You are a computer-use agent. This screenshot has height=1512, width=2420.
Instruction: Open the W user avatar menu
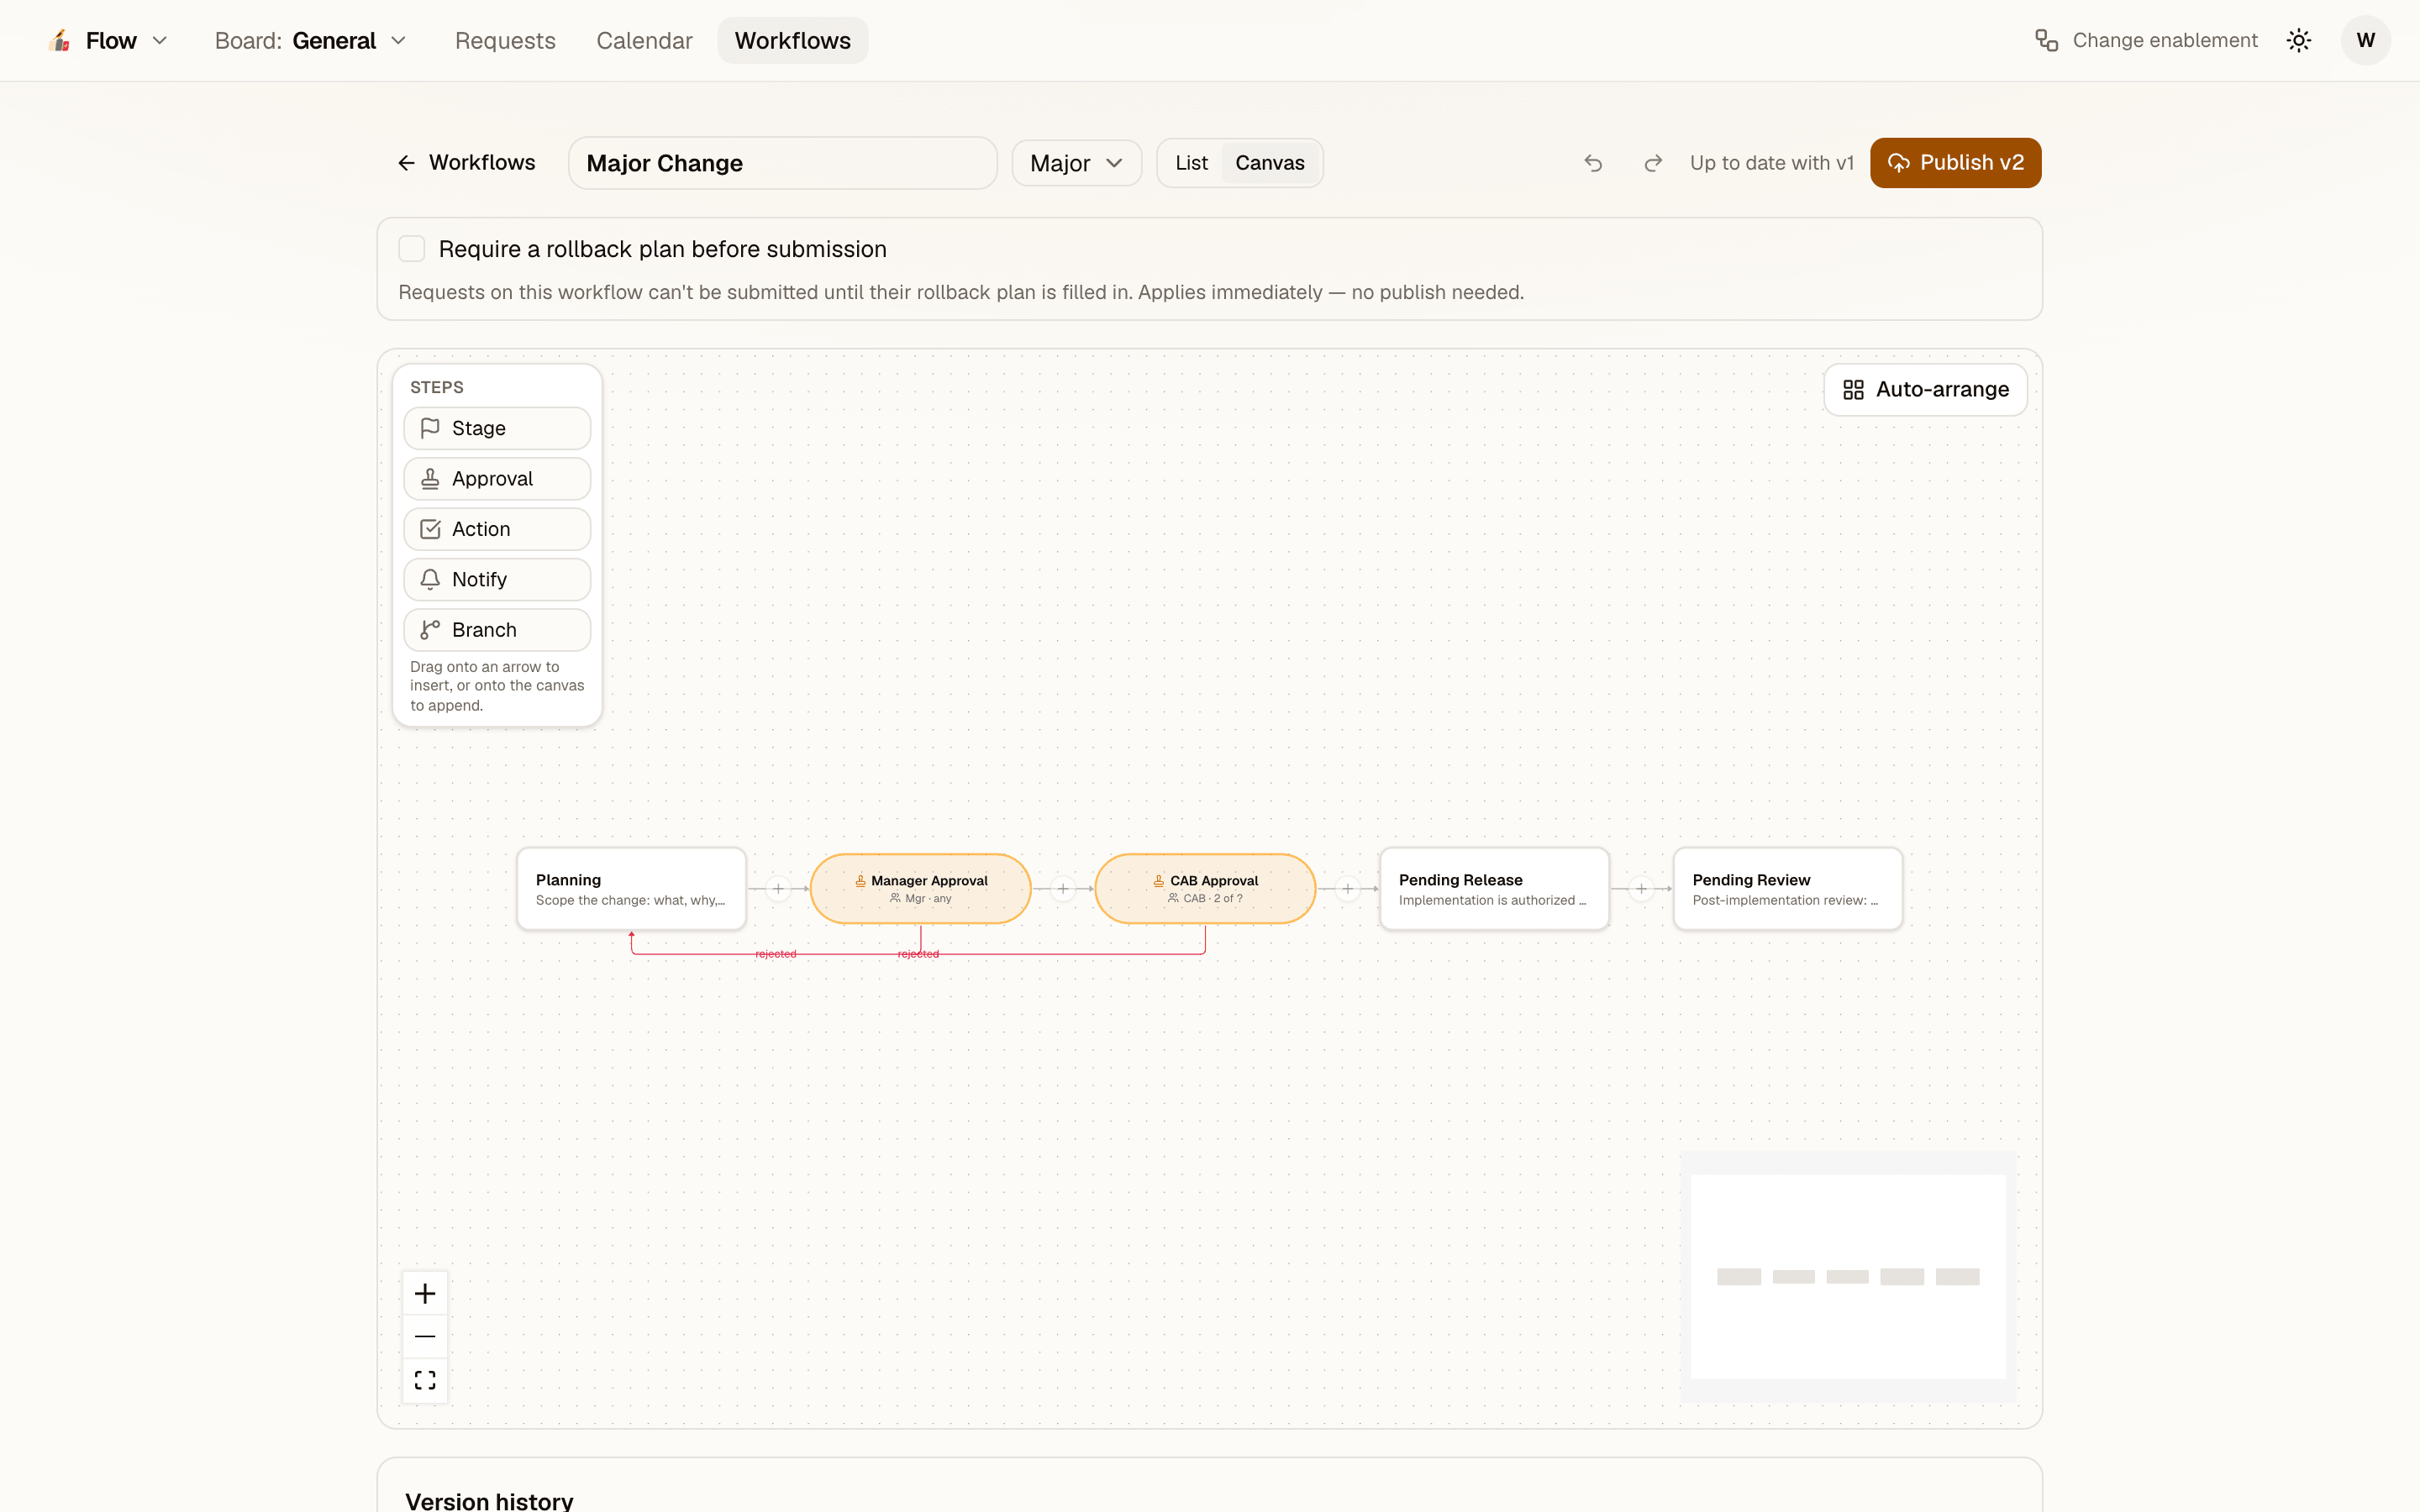[x=2365, y=40]
